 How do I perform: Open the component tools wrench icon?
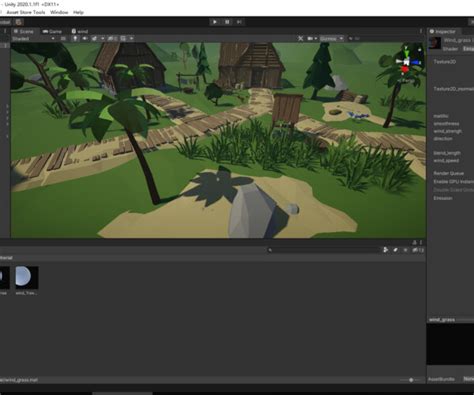point(300,39)
